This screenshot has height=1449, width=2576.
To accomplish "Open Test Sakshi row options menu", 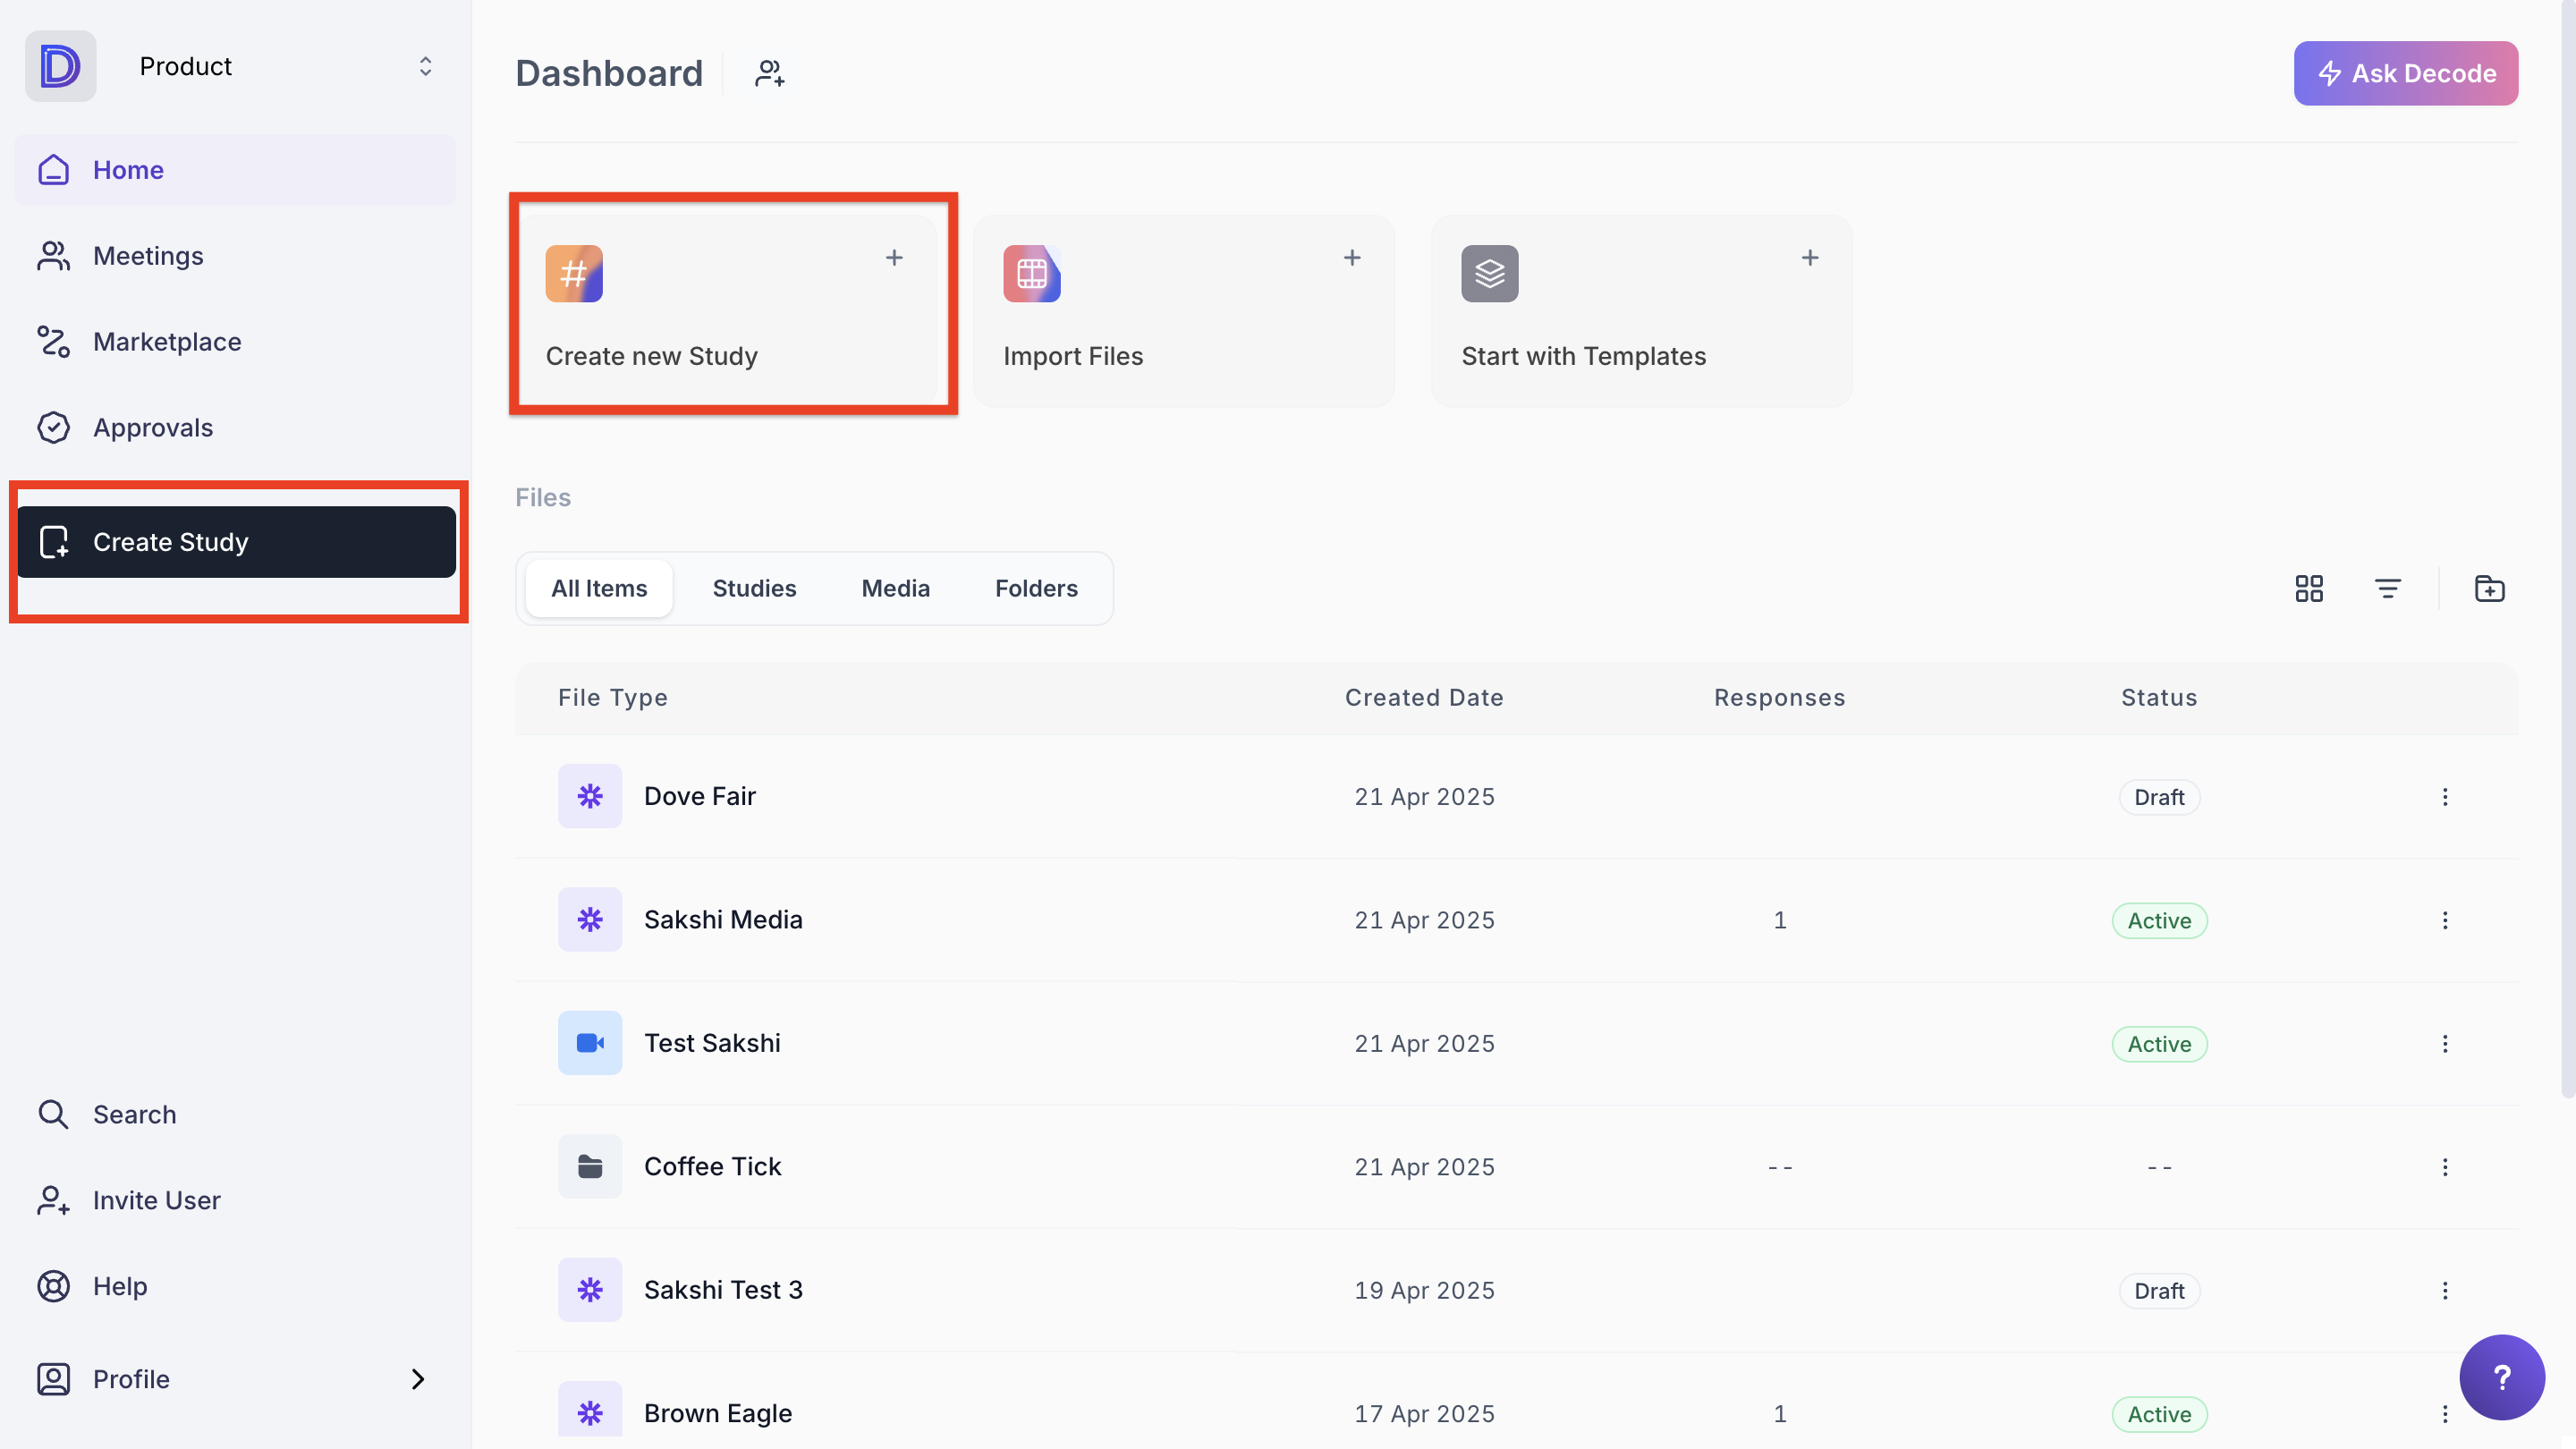I will pos(2444,1043).
